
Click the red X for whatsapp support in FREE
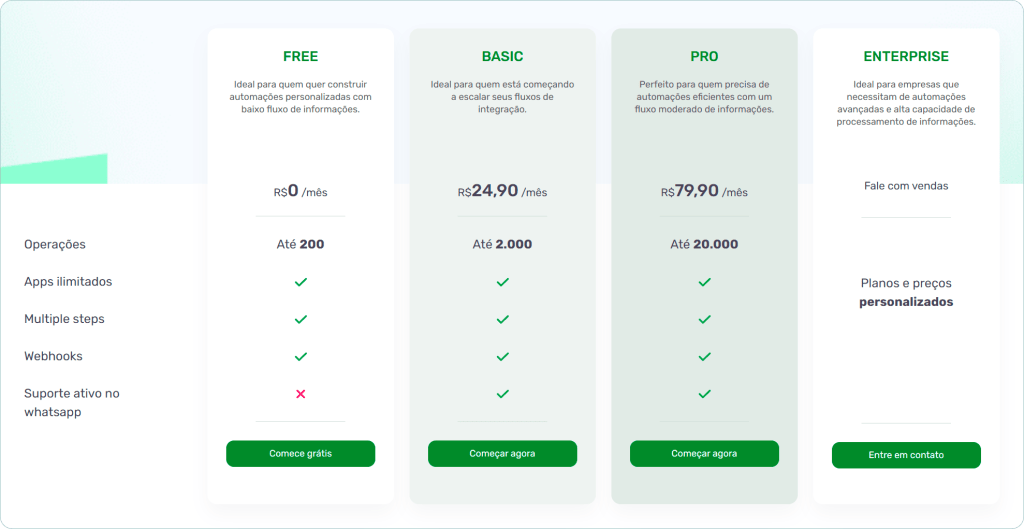point(300,394)
